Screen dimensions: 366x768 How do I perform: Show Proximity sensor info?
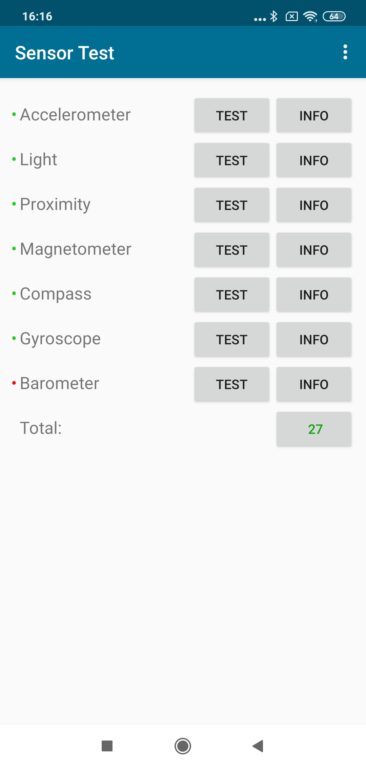(314, 205)
